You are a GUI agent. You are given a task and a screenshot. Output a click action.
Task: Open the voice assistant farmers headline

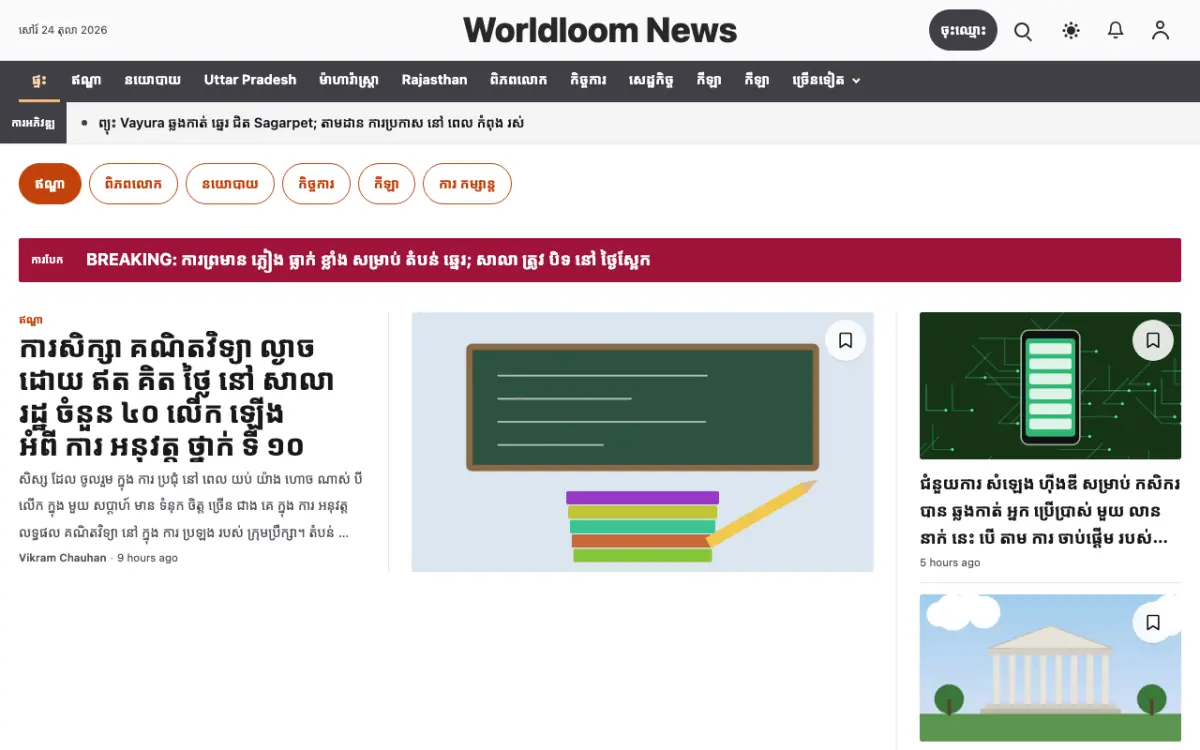coord(1050,511)
